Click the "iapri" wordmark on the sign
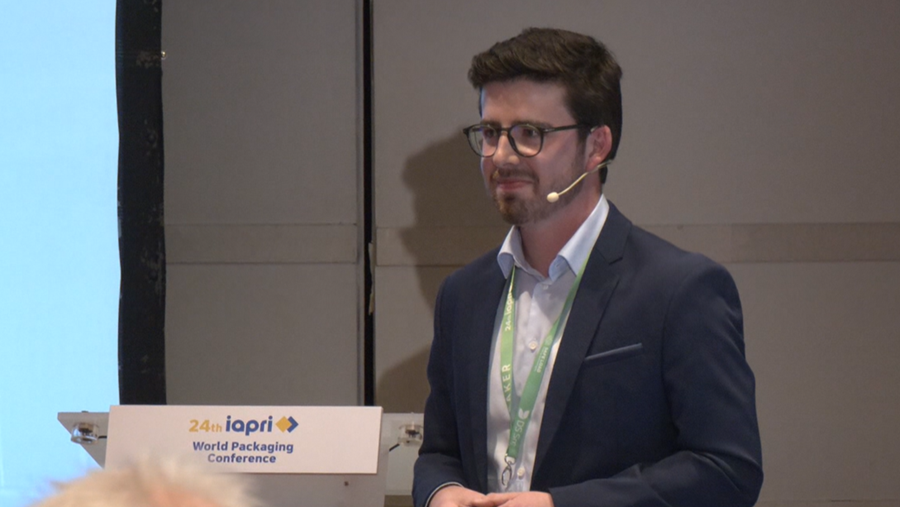900x507 pixels. click(x=248, y=424)
